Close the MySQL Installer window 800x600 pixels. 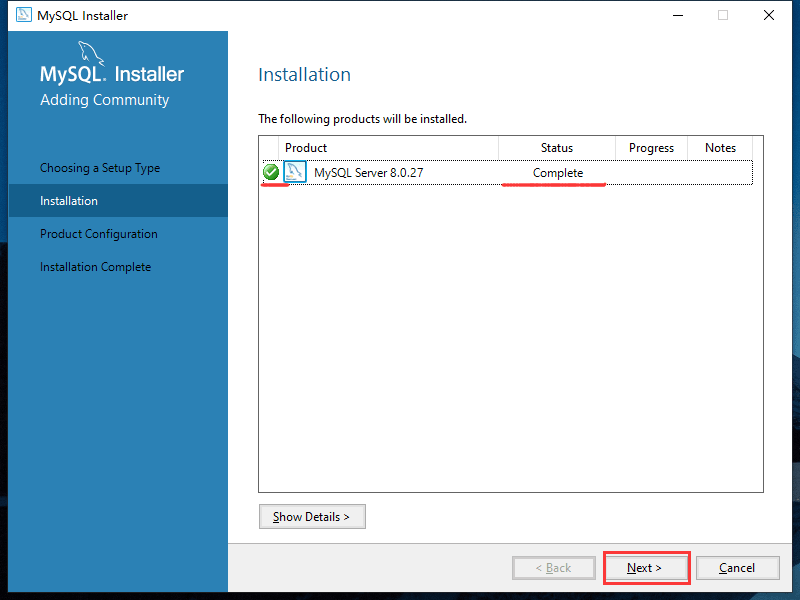[769, 15]
